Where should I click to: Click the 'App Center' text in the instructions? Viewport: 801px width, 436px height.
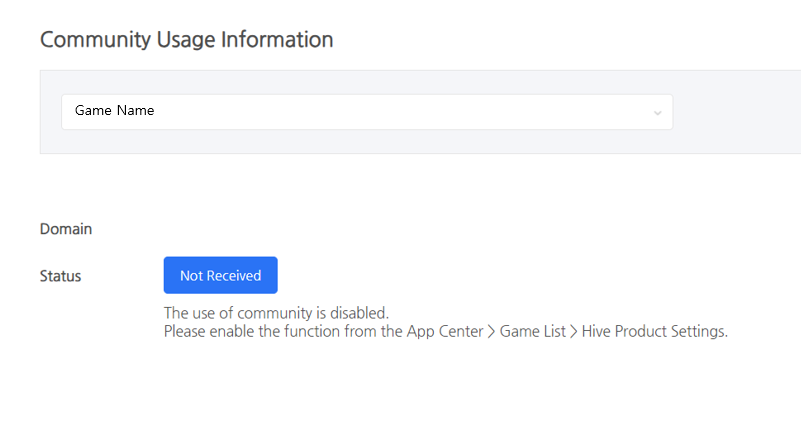point(445,331)
